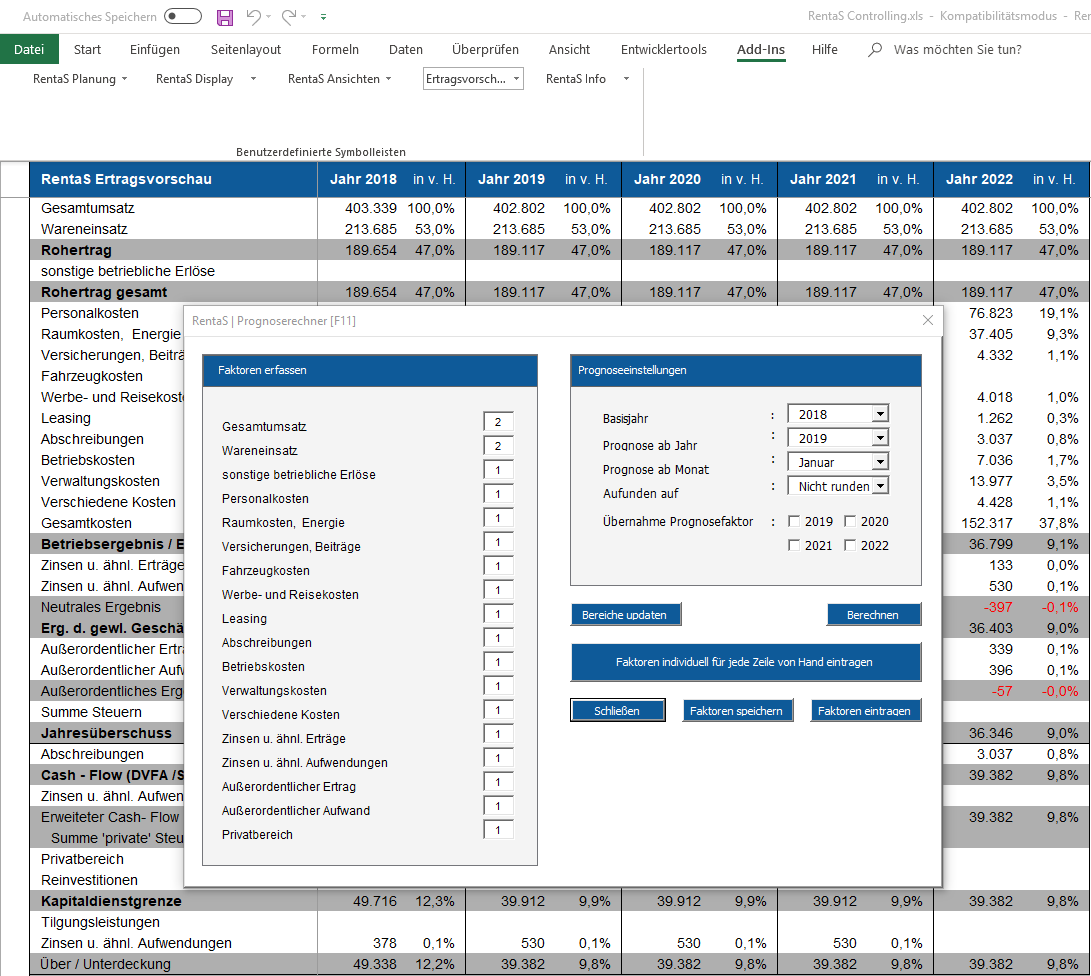Open the Ertragsvorschau combo box

pos(473,79)
